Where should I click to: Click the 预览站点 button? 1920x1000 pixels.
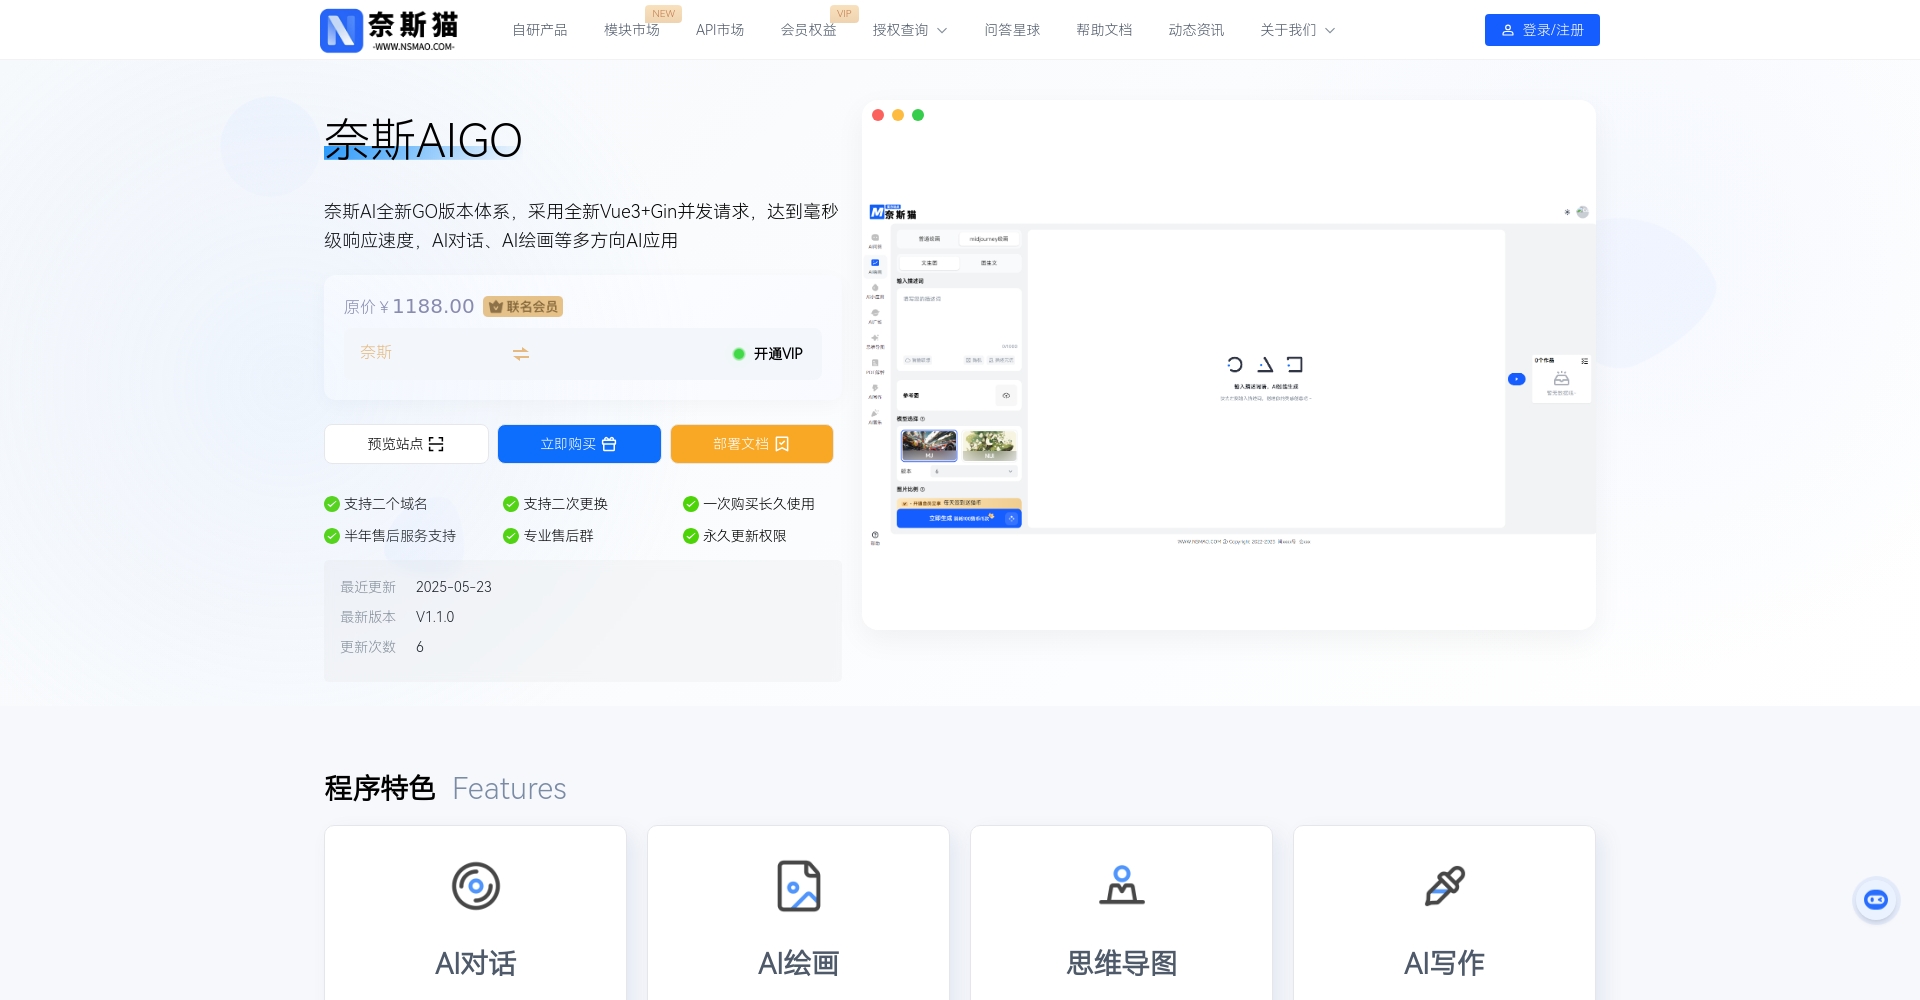(x=406, y=444)
